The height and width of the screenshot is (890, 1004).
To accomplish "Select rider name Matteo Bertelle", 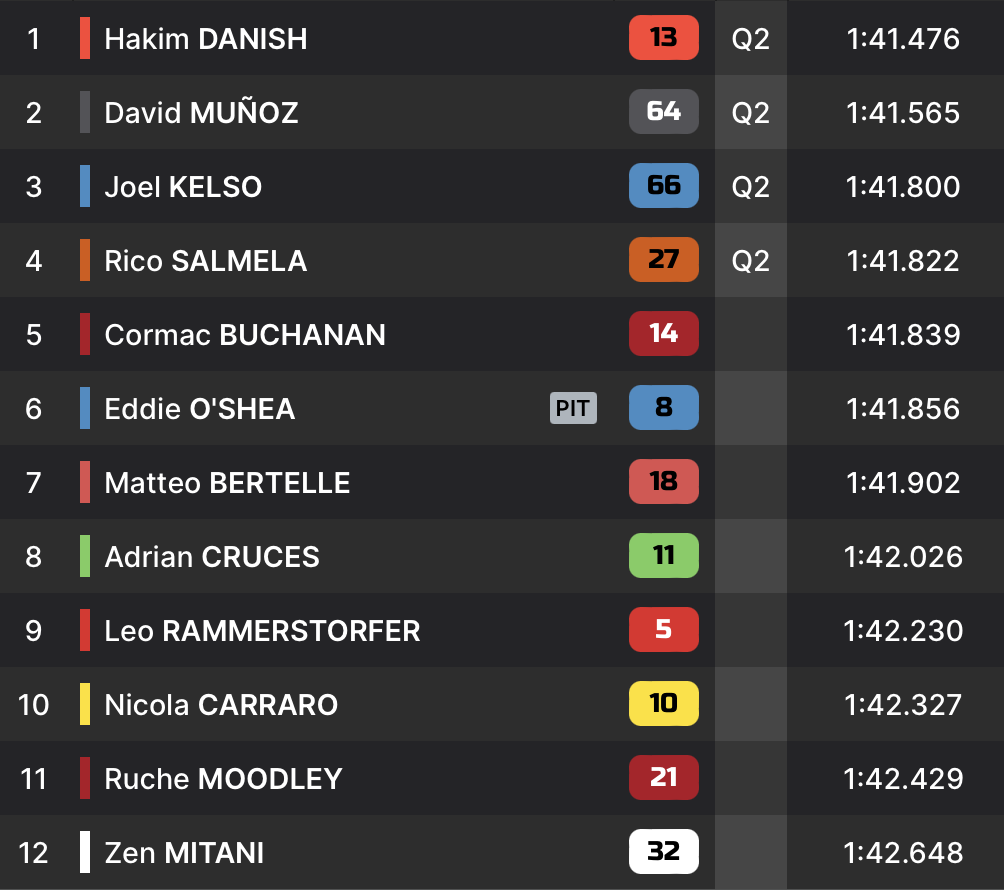I will [227, 482].
